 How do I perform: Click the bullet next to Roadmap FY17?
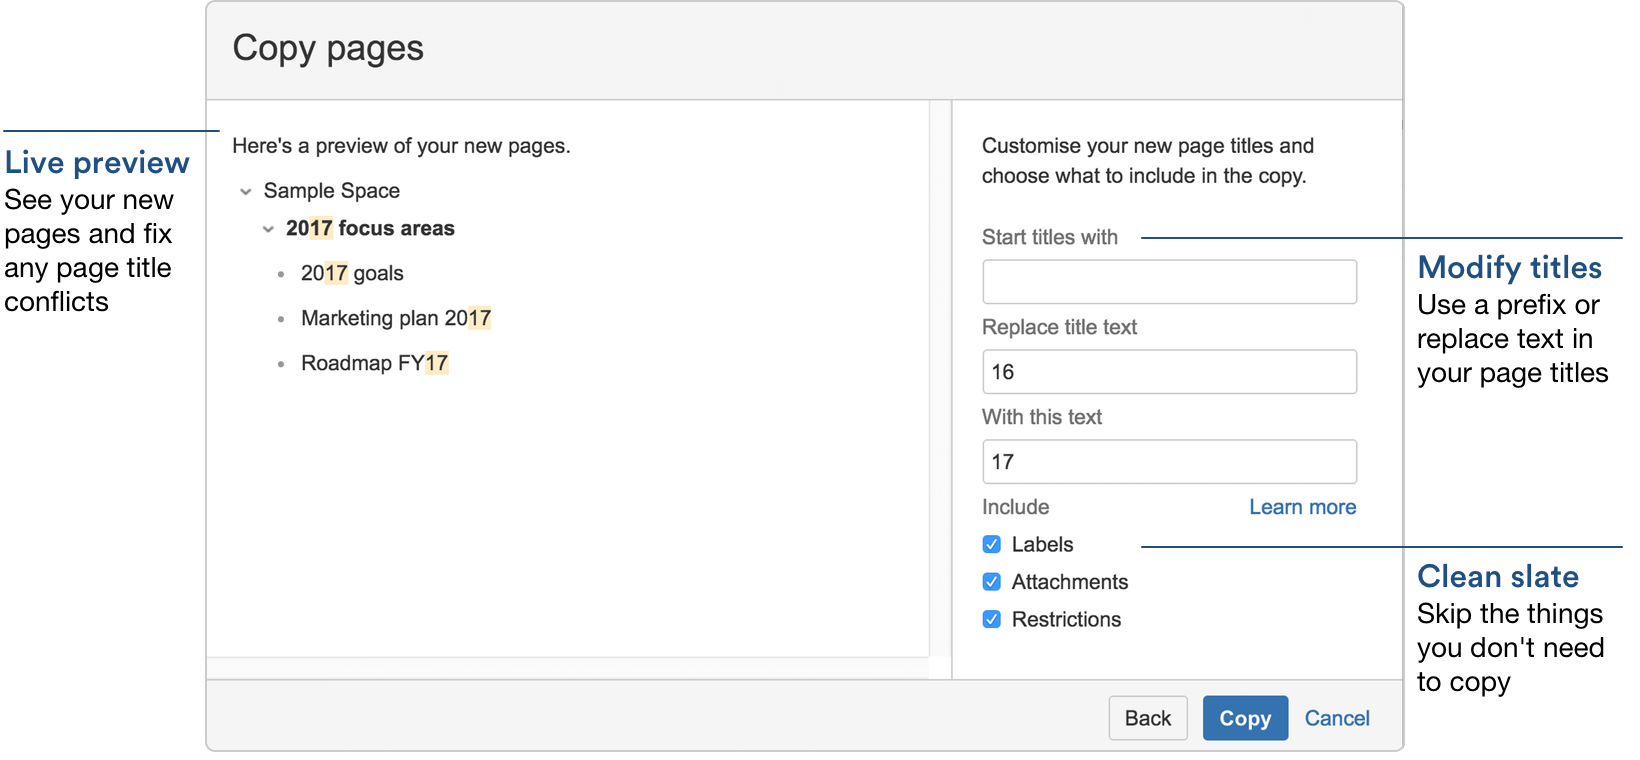click(x=281, y=364)
